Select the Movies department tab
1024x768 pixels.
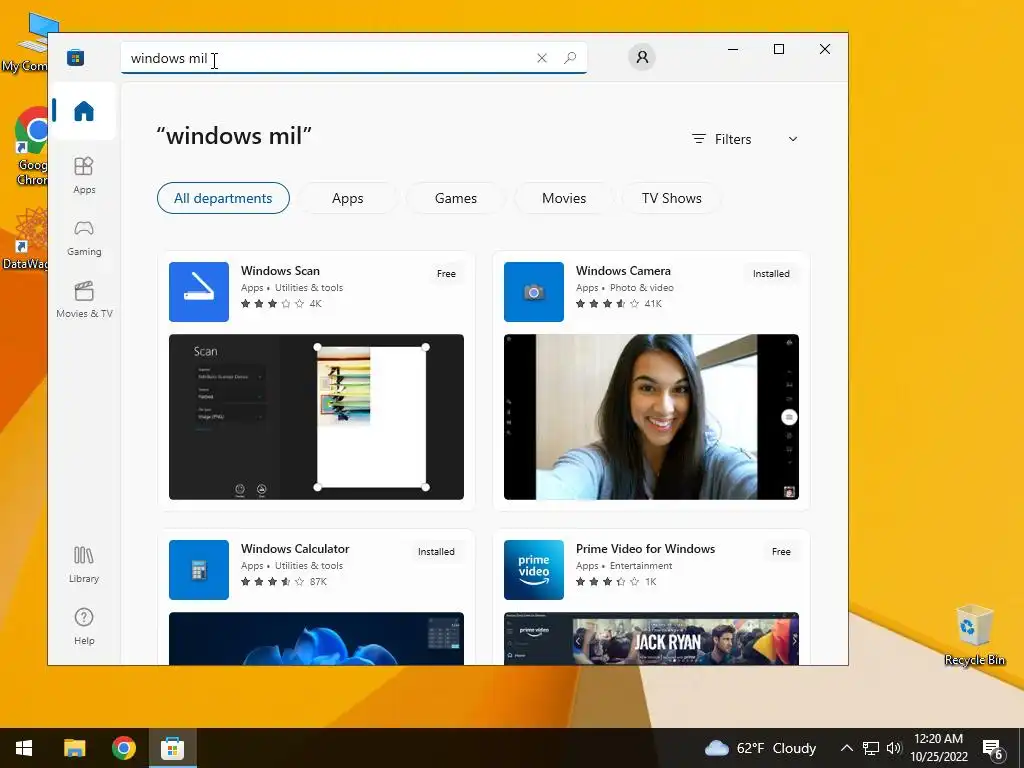click(x=564, y=198)
